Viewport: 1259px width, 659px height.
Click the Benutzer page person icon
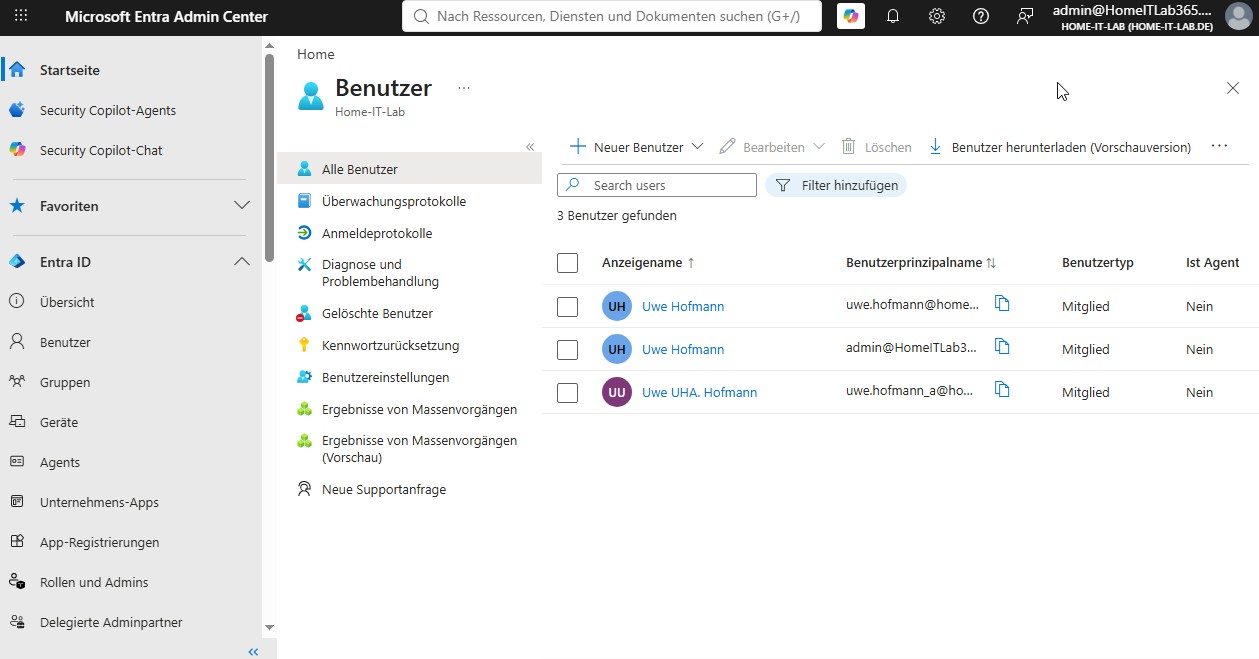[x=312, y=96]
